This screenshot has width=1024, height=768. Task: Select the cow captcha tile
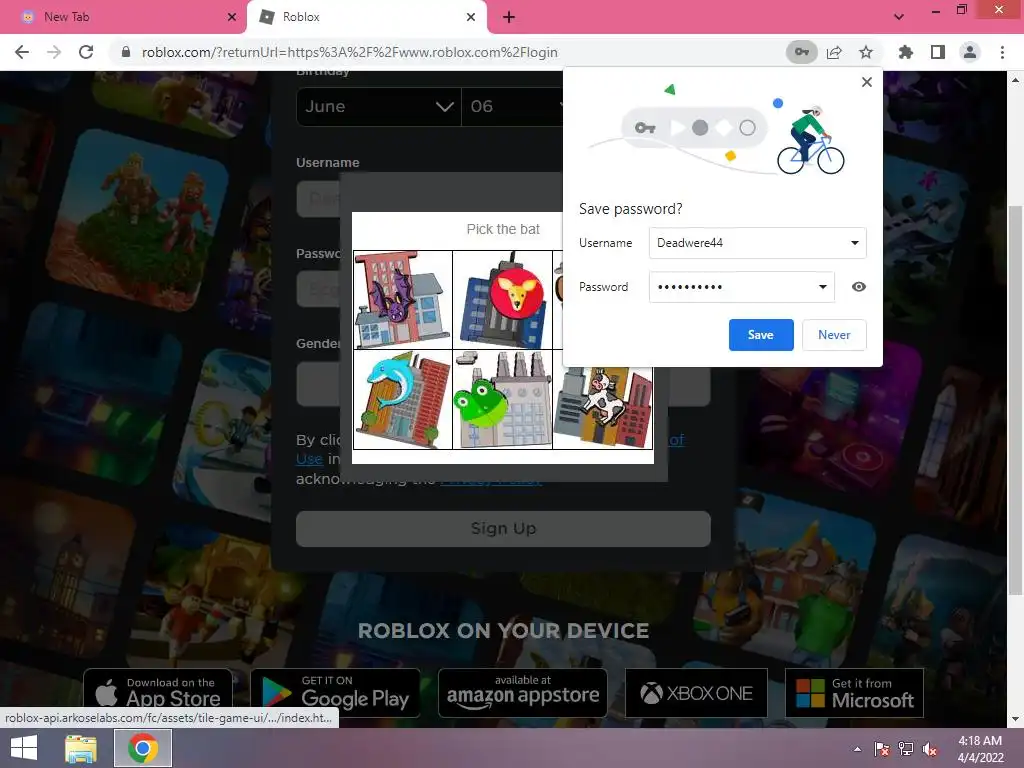603,407
